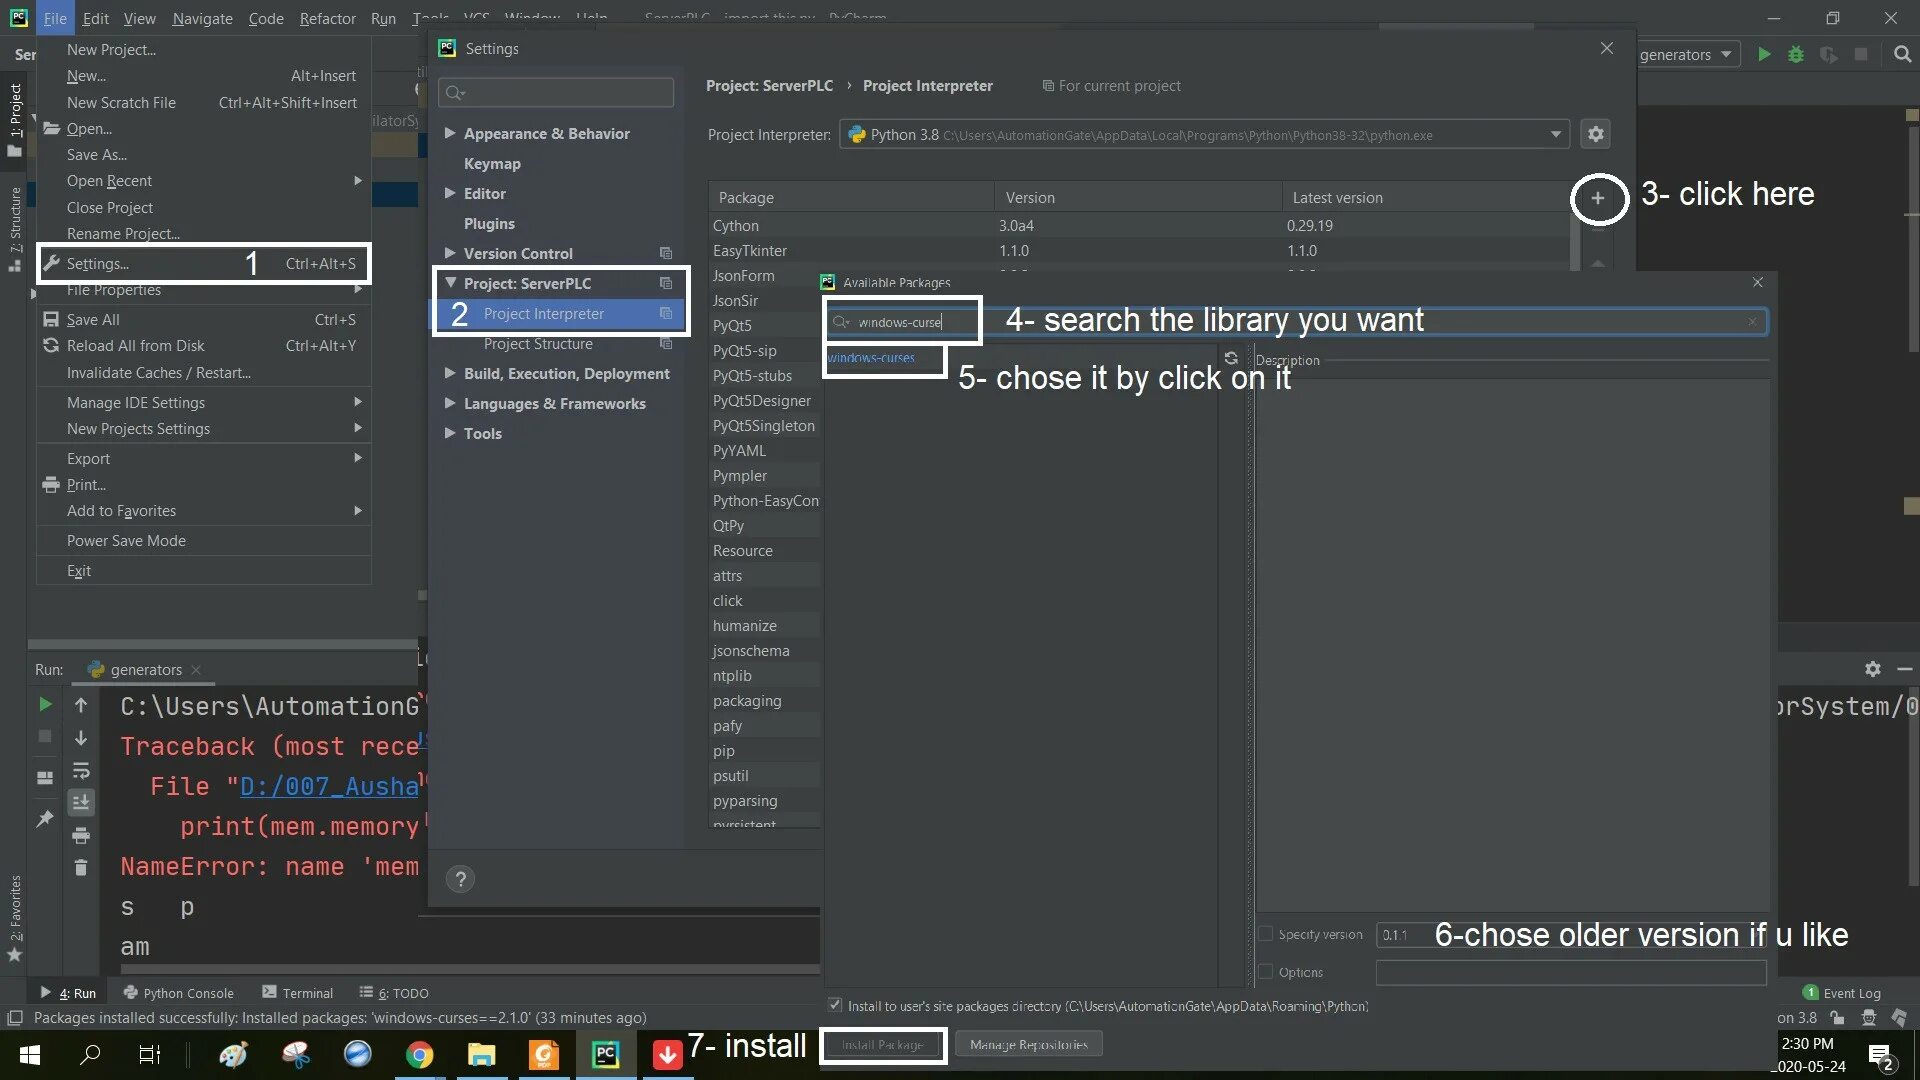Jump up the stack trace arrow
Screen dimensions: 1920x1080
click(81, 705)
